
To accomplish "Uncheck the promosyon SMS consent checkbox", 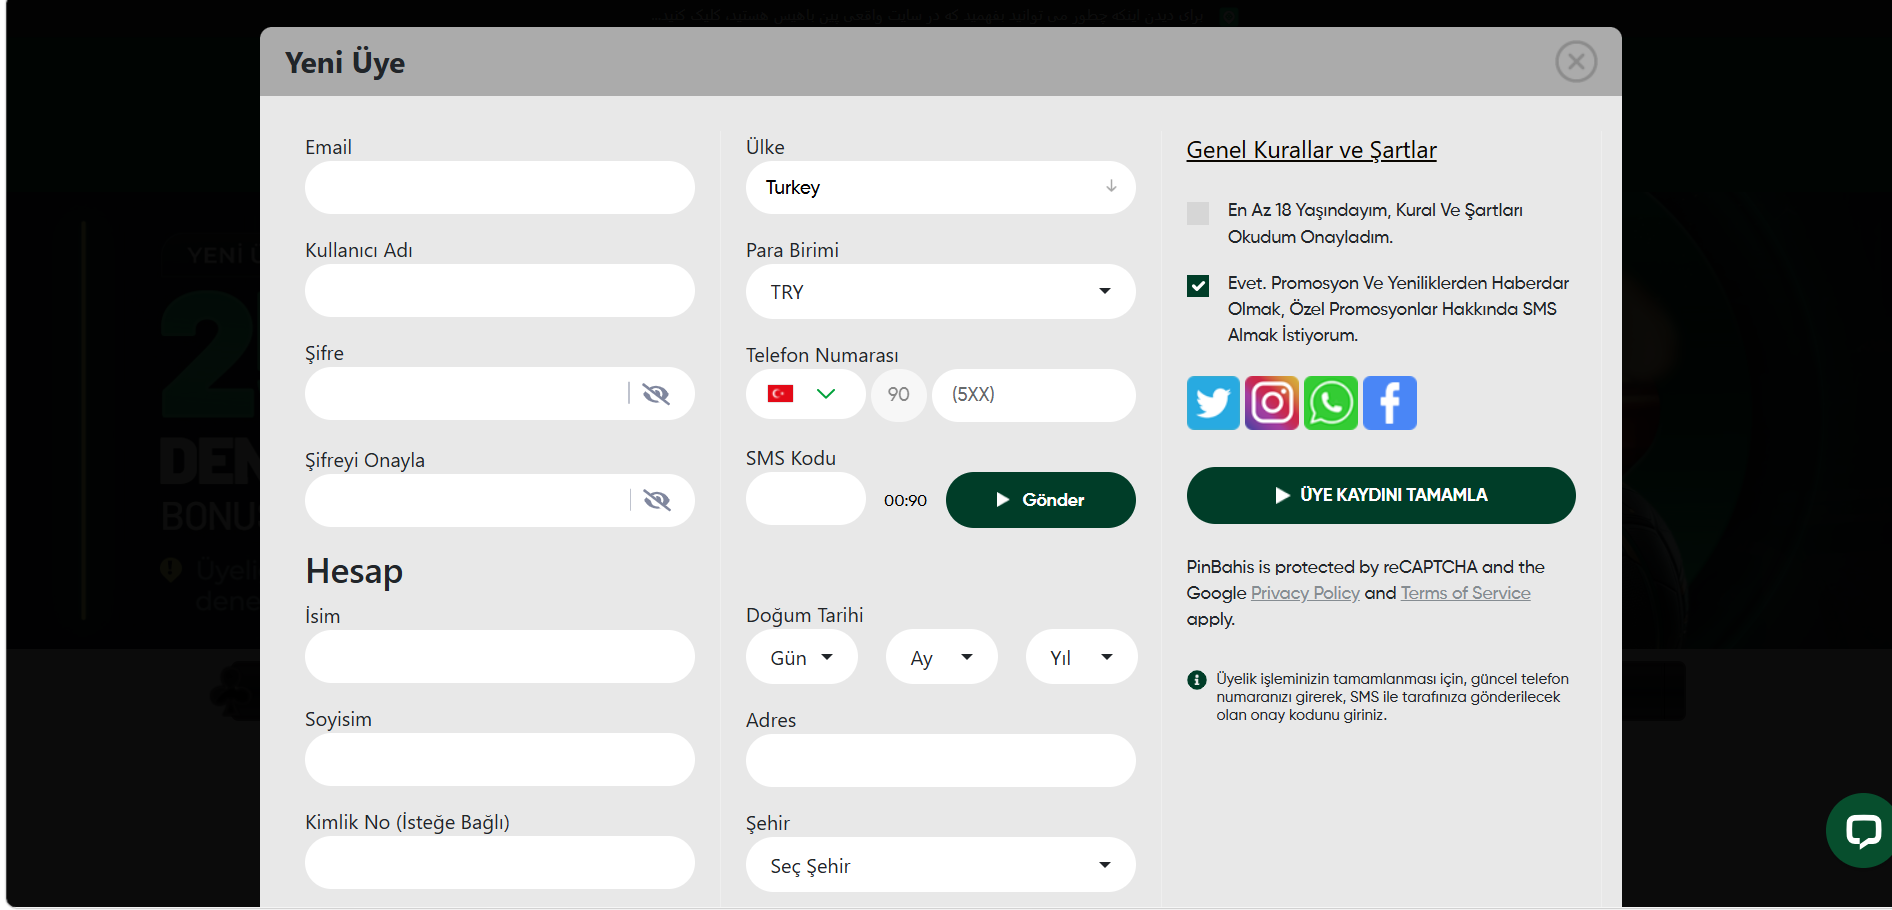I will [x=1198, y=286].
